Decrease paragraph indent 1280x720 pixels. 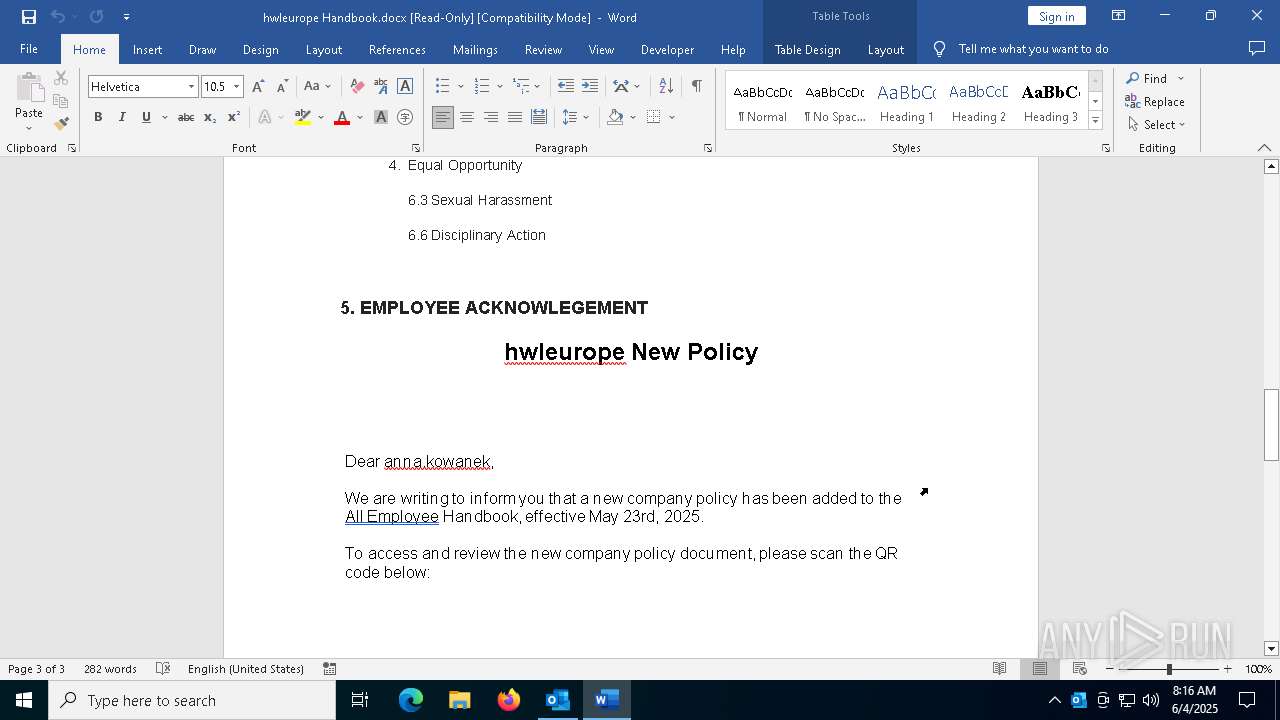(x=566, y=87)
